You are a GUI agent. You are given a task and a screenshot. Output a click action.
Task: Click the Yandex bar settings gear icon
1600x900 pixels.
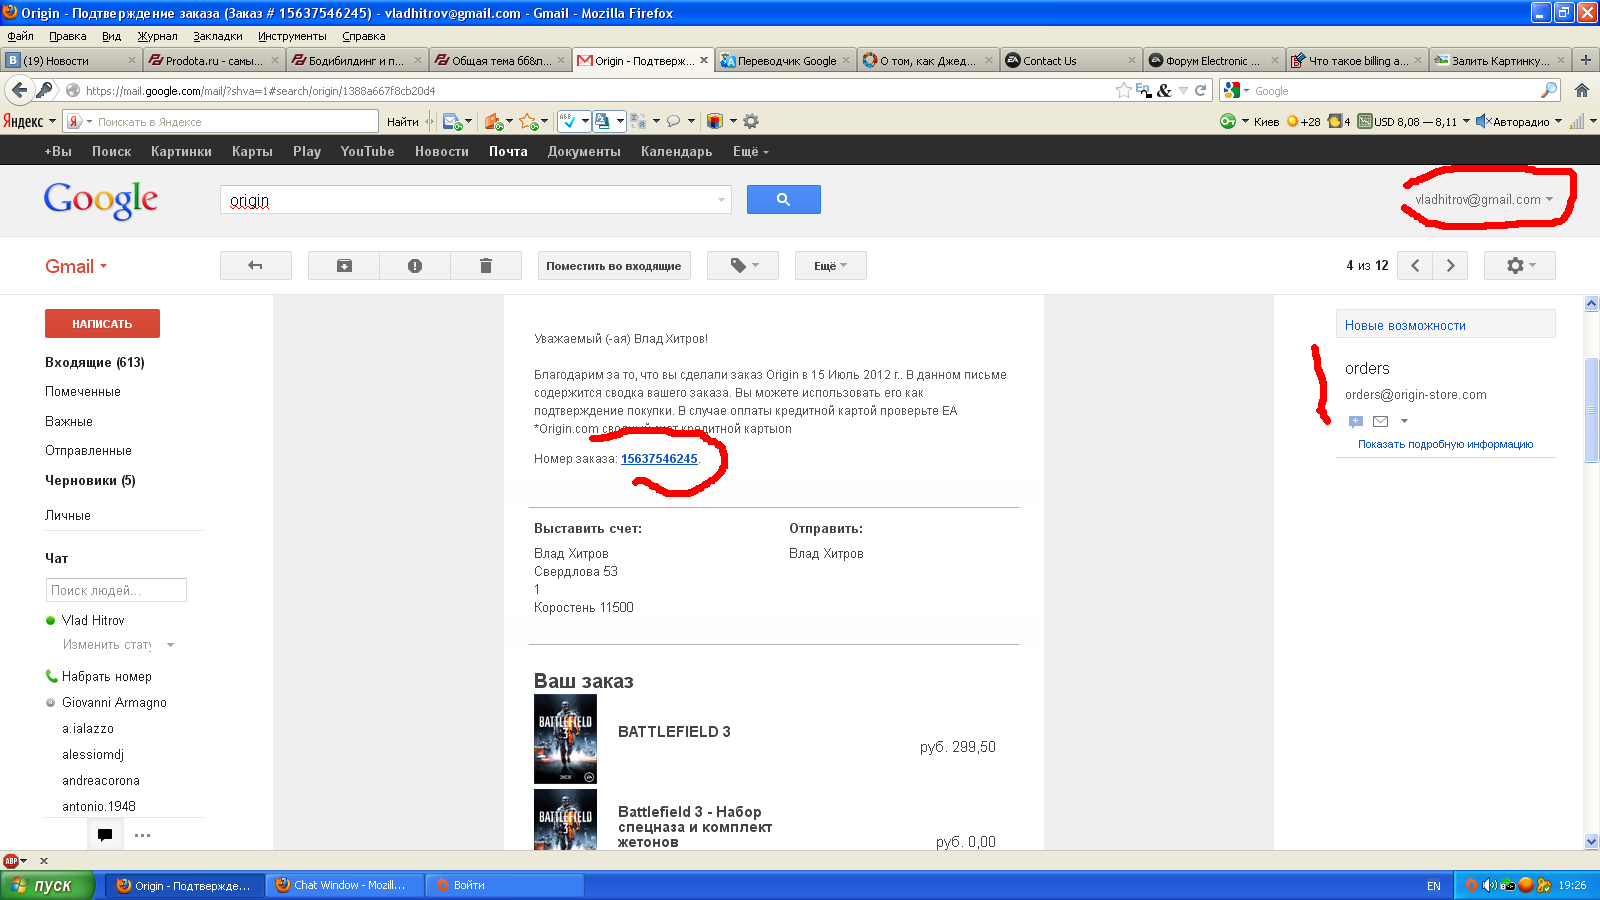click(751, 122)
